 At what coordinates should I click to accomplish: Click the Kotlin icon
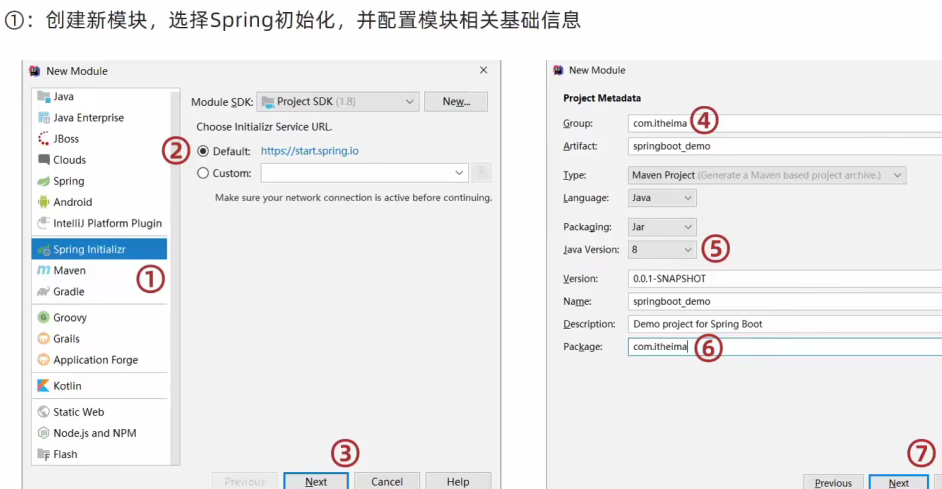43,386
